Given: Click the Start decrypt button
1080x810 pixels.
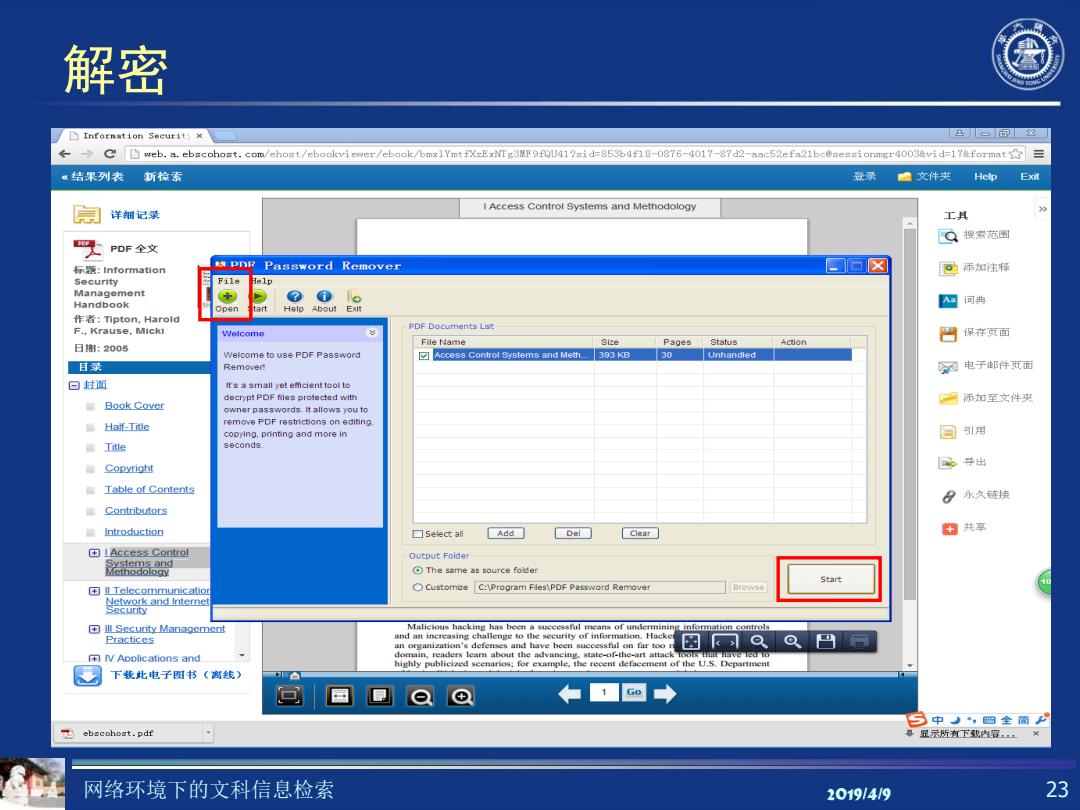Looking at the screenshot, I should 831,579.
